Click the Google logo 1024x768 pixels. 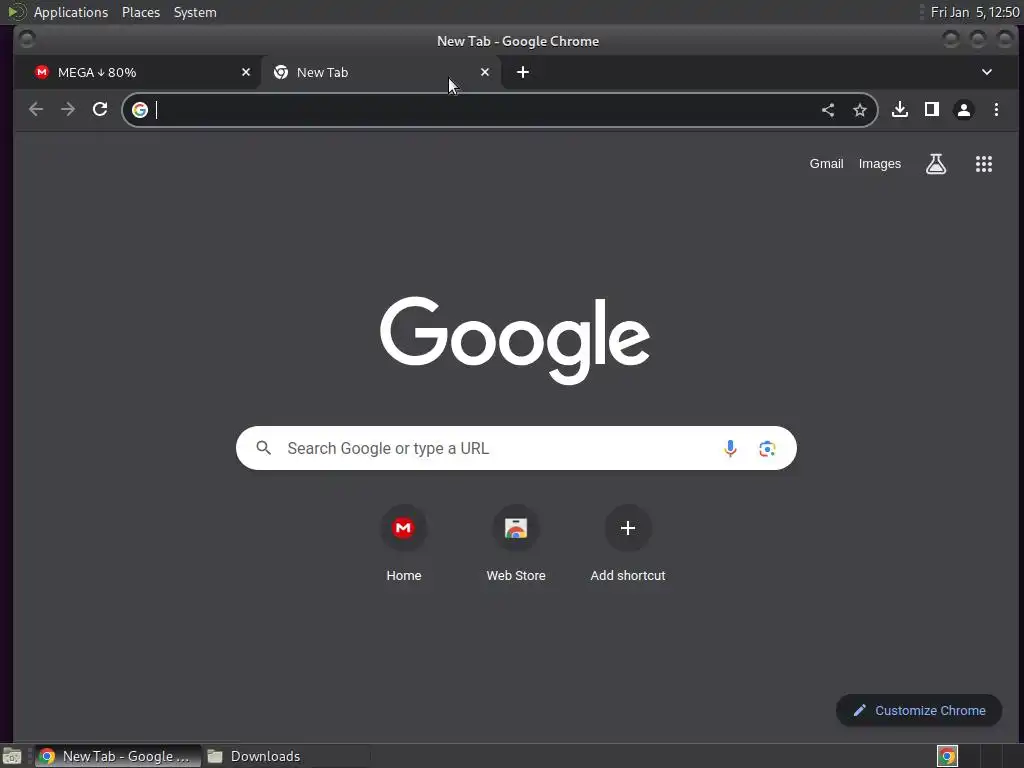coord(515,340)
